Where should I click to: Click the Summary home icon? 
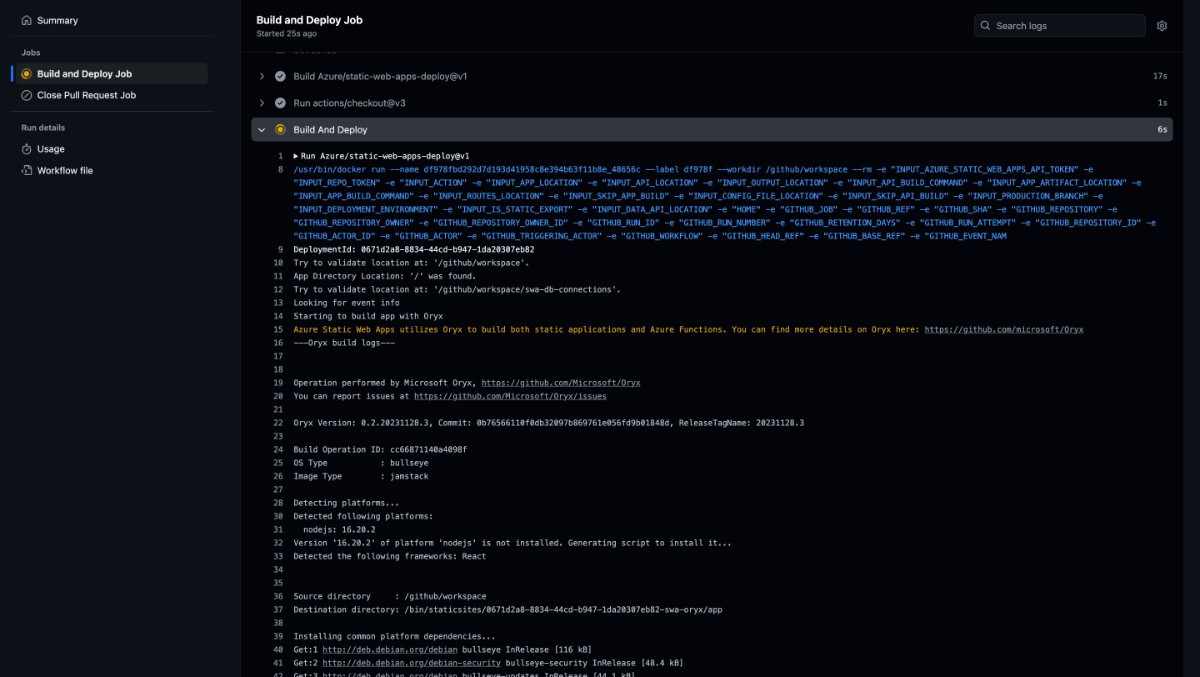tap(27, 20)
